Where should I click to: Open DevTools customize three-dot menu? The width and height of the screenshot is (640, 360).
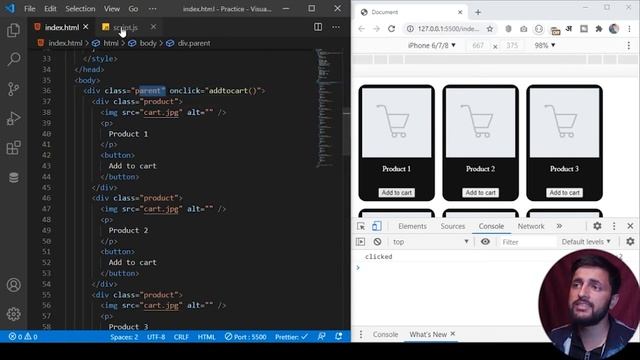(x=614, y=226)
